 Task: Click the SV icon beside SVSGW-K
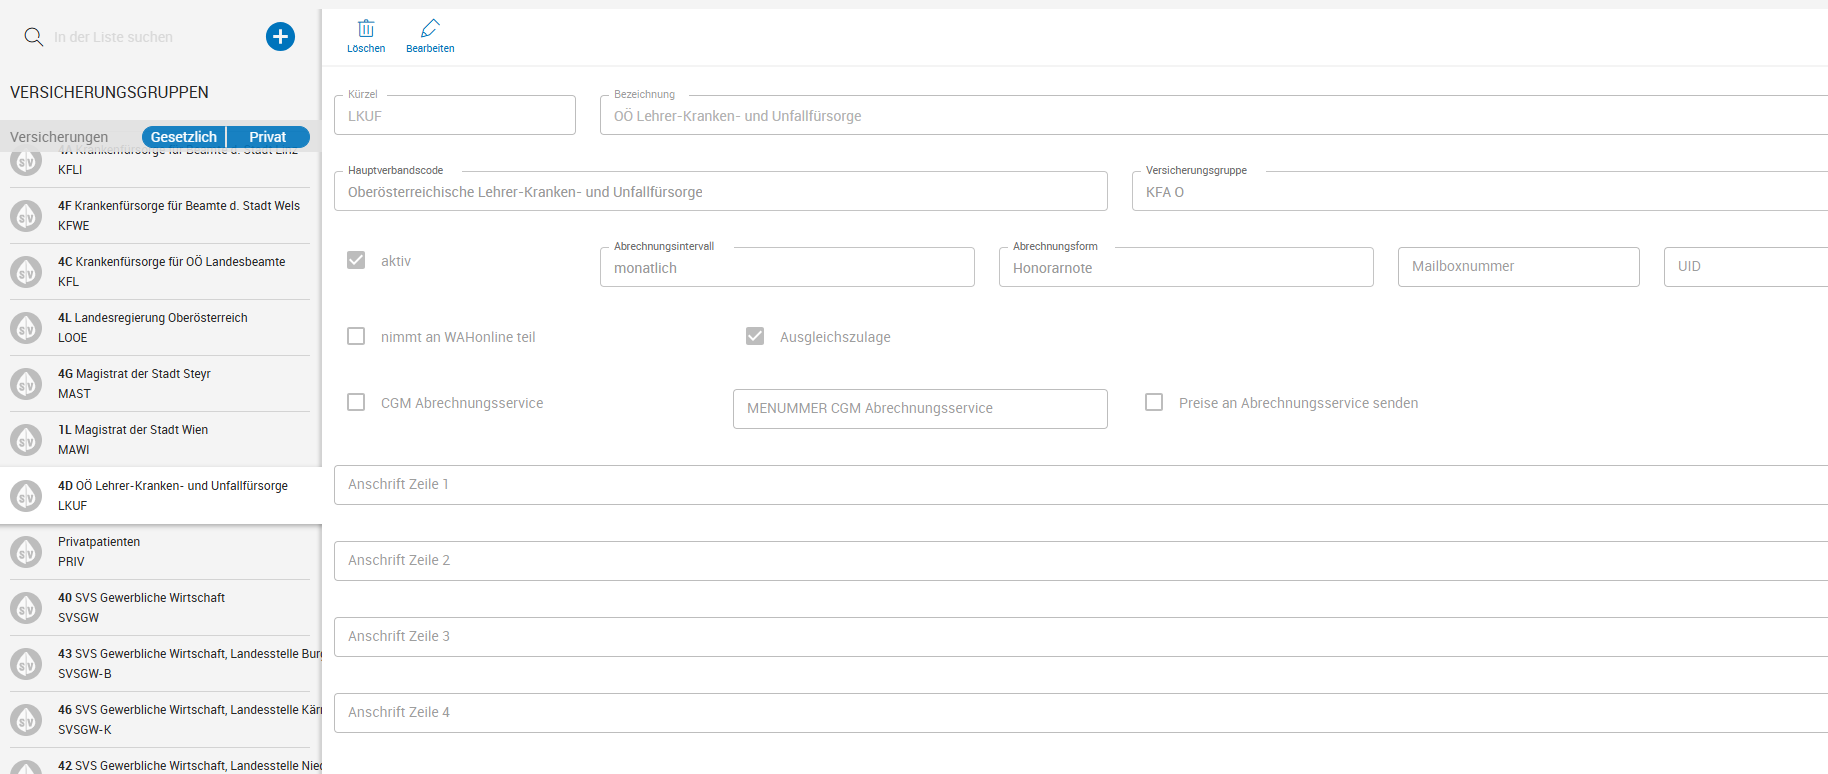pos(26,719)
